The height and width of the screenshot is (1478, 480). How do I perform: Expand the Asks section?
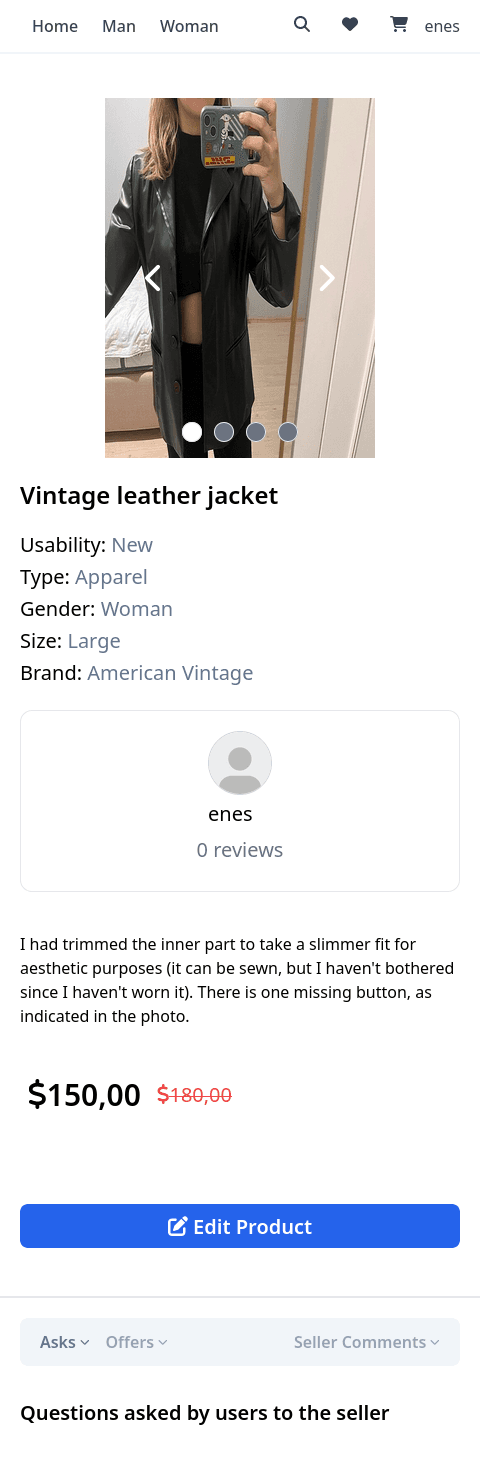pos(65,1342)
